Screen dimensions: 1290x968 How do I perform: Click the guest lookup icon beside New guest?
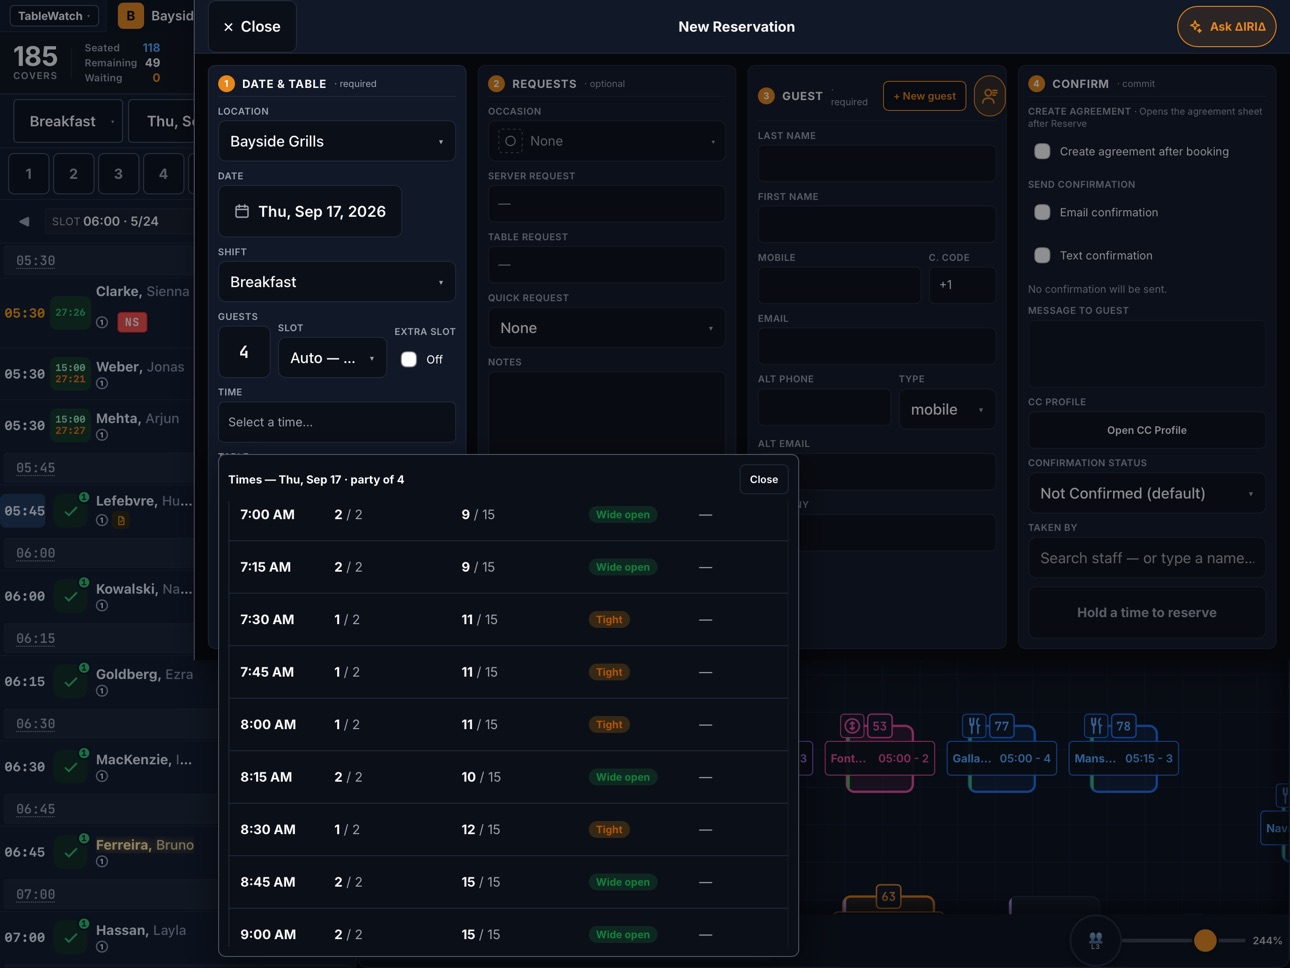(989, 96)
